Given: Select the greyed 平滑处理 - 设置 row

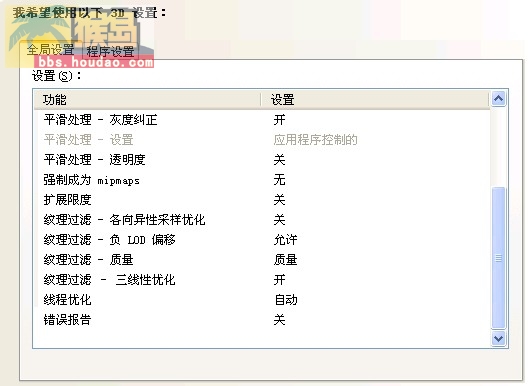Looking at the screenshot, I should 262,140.
